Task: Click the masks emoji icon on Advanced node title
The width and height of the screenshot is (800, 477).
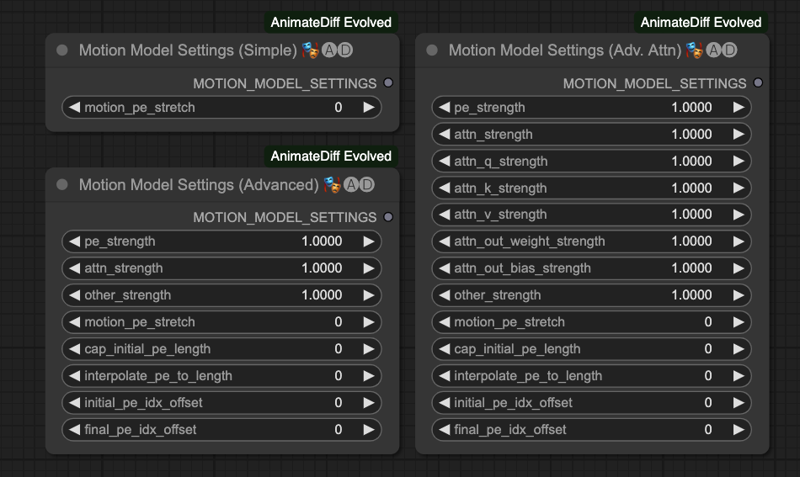Action: [x=332, y=185]
